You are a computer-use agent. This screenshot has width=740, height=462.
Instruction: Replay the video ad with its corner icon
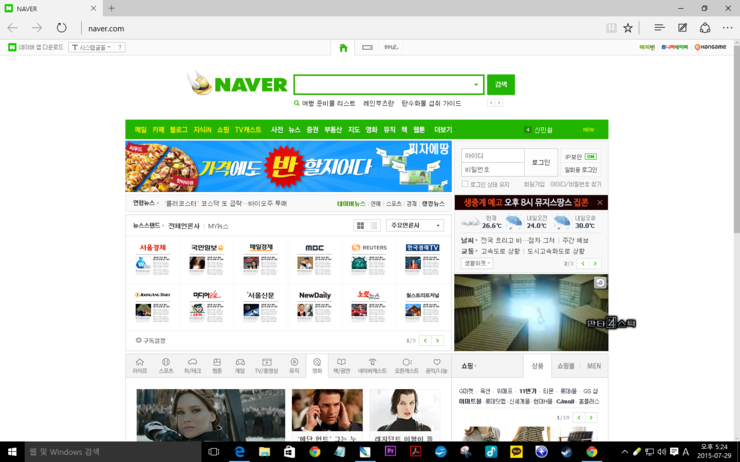[600, 283]
